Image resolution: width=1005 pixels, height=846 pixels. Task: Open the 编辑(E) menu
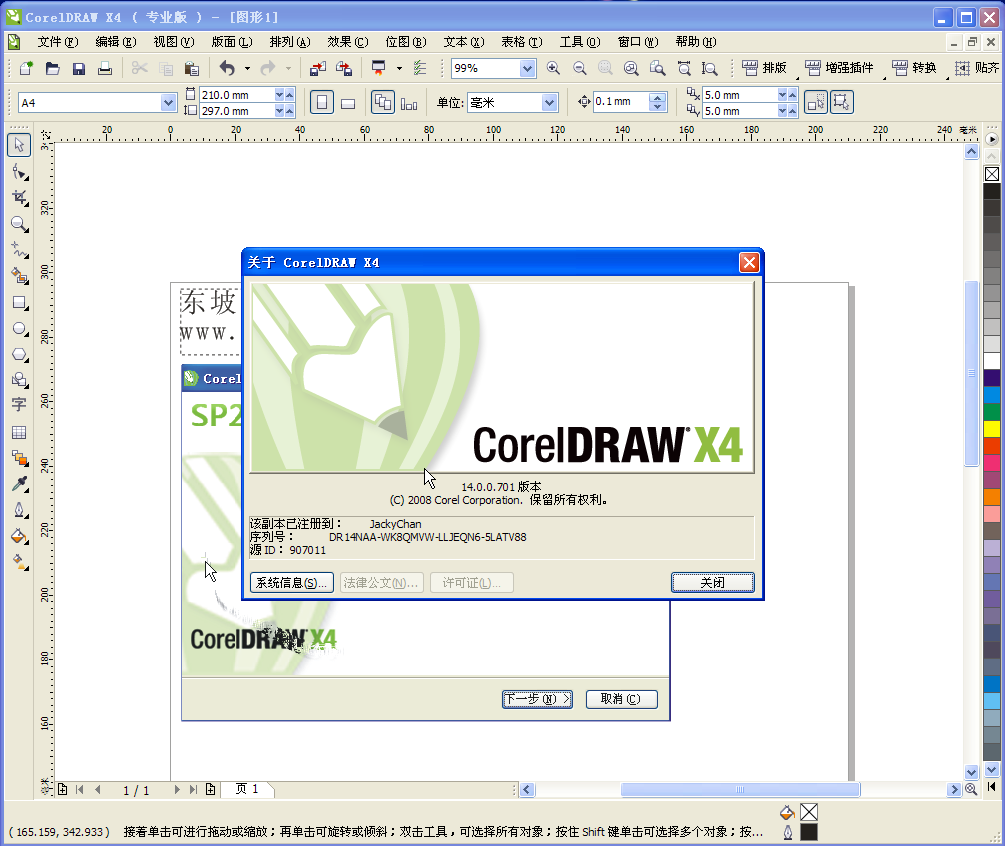pyautogui.click(x=116, y=42)
